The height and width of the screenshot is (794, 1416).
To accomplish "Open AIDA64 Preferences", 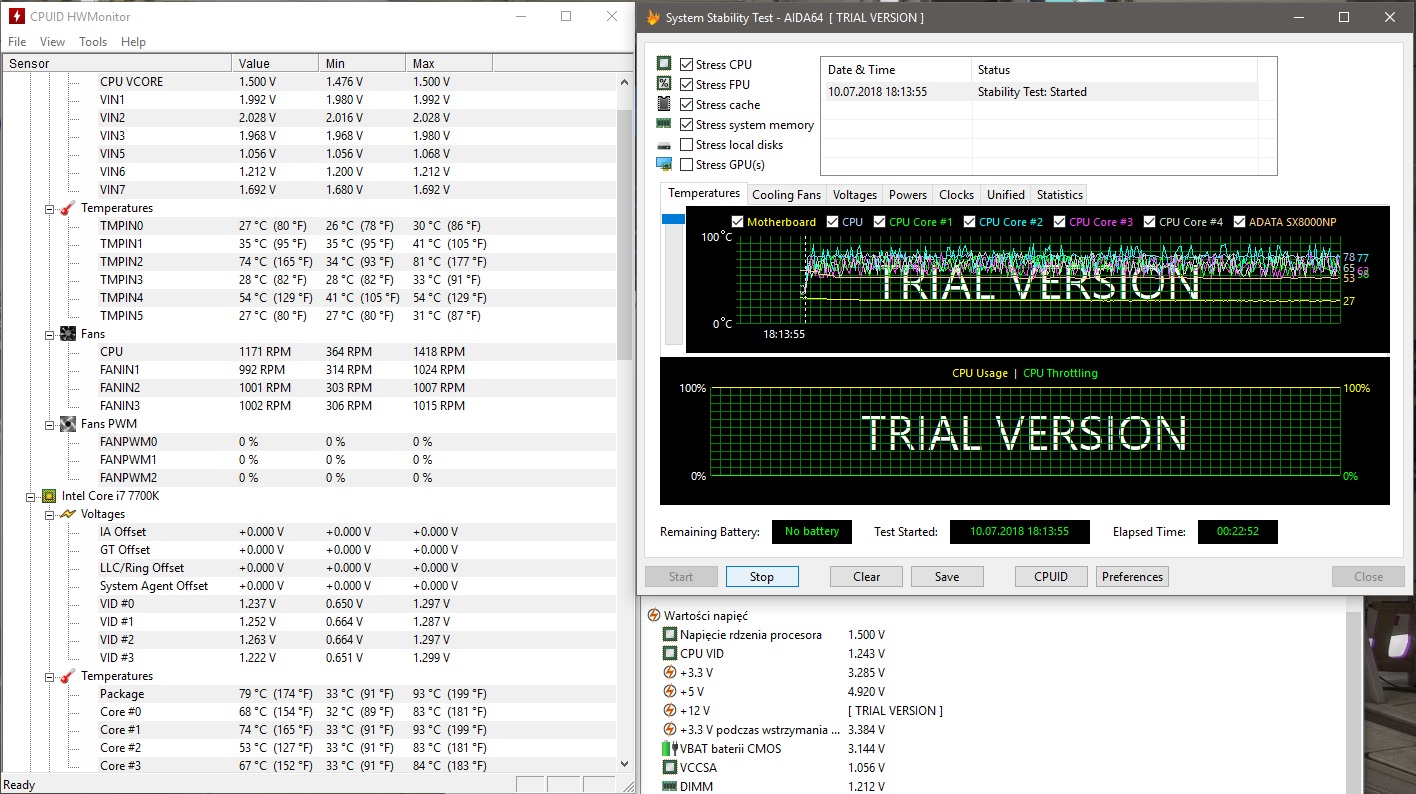I will [1133, 577].
